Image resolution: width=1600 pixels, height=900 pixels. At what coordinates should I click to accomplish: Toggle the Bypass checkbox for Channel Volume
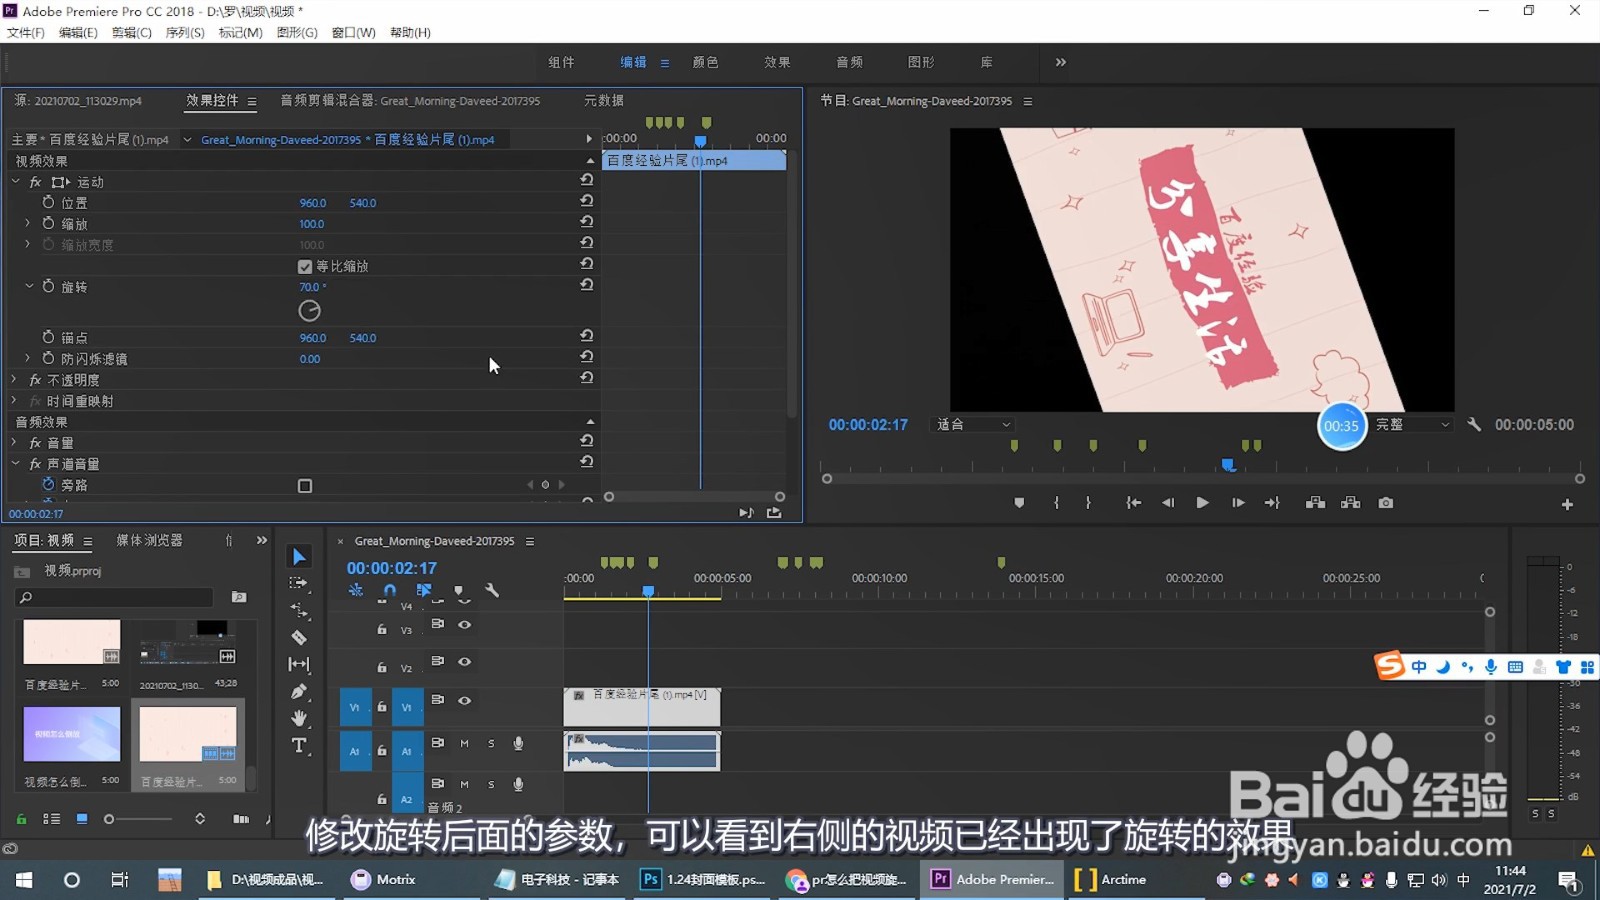[x=305, y=486]
